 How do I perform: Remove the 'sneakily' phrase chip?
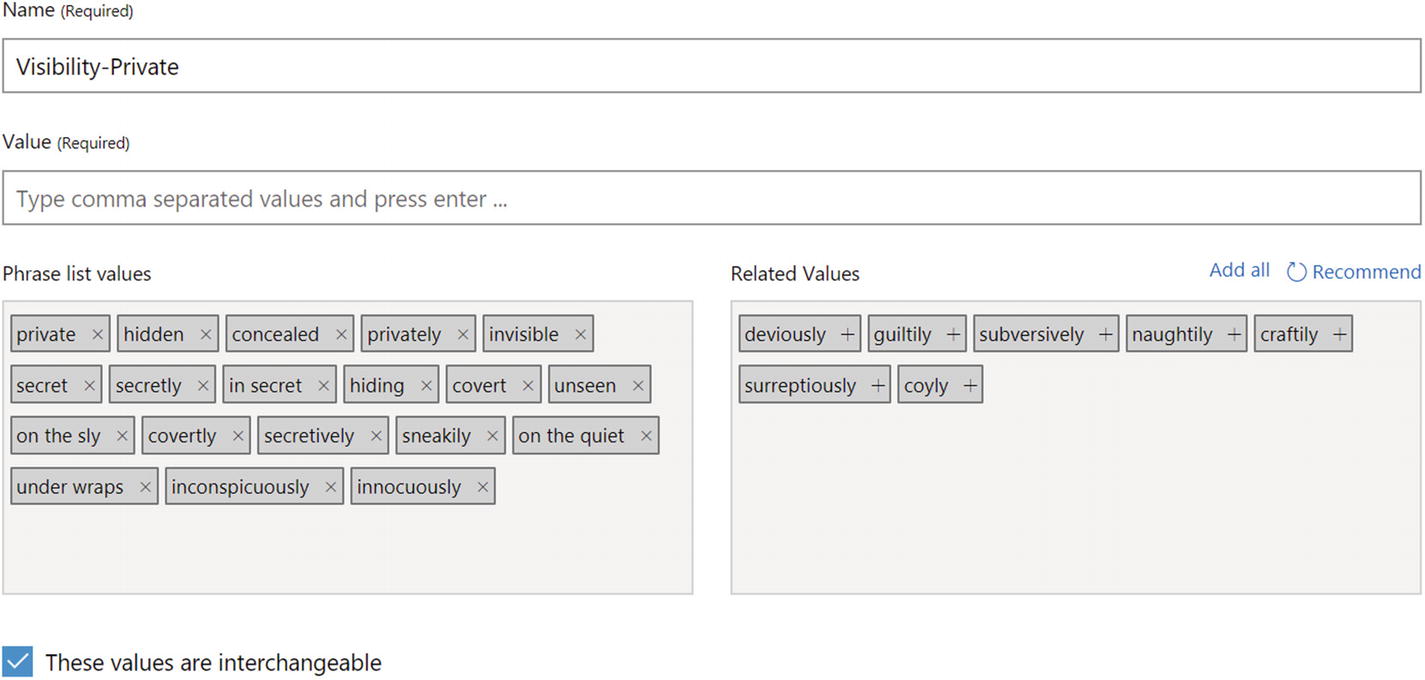[x=492, y=436]
